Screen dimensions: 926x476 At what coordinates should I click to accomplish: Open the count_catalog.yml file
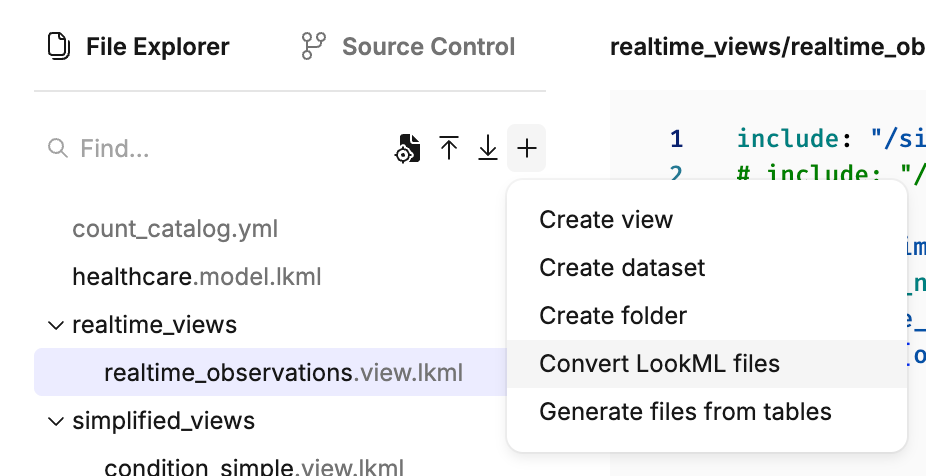(175, 229)
